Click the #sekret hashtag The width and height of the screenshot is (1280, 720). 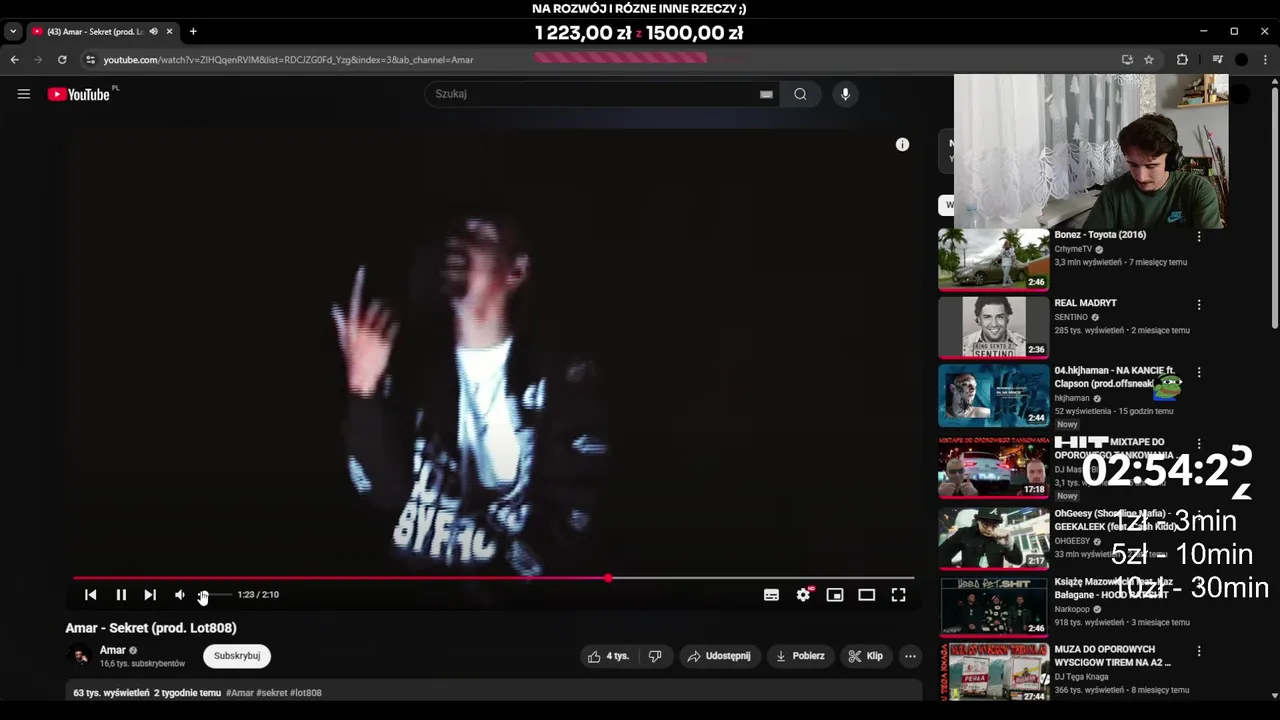coord(272,693)
